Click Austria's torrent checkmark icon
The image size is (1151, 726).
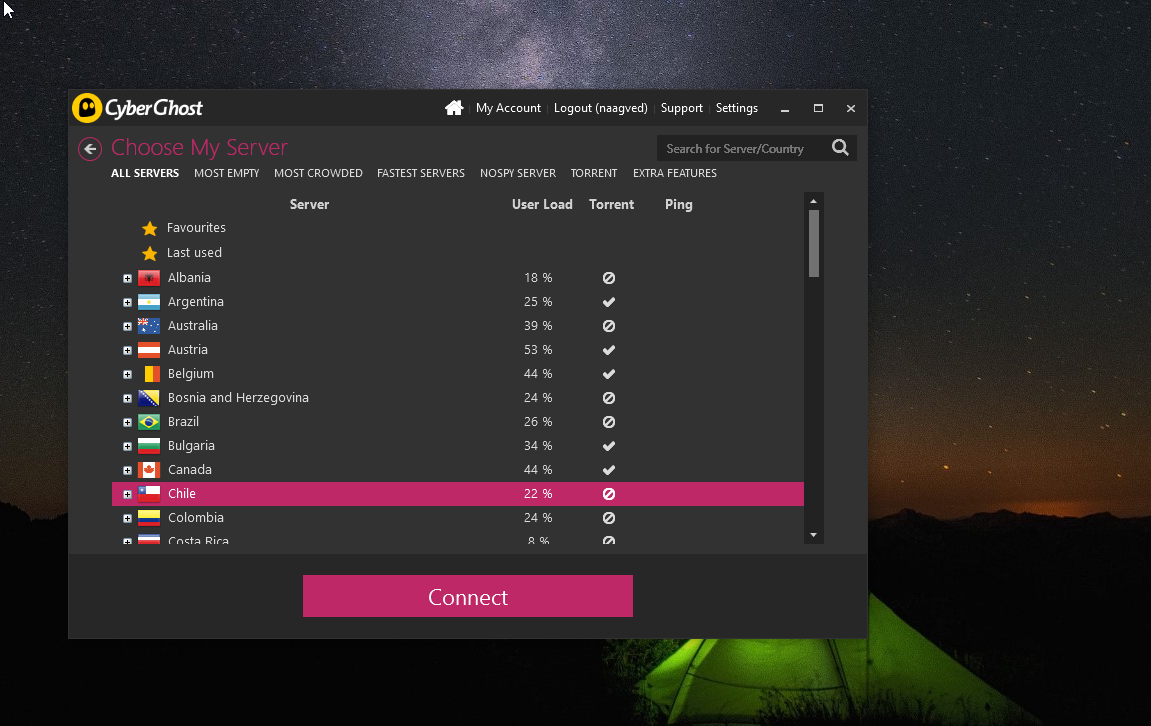[609, 350]
